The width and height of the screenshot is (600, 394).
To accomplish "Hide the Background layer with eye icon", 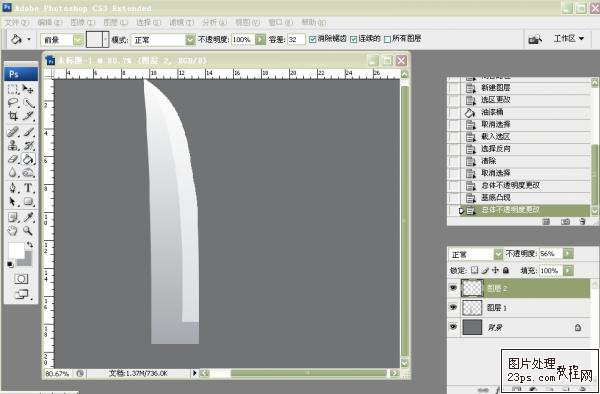I will click(x=453, y=327).
